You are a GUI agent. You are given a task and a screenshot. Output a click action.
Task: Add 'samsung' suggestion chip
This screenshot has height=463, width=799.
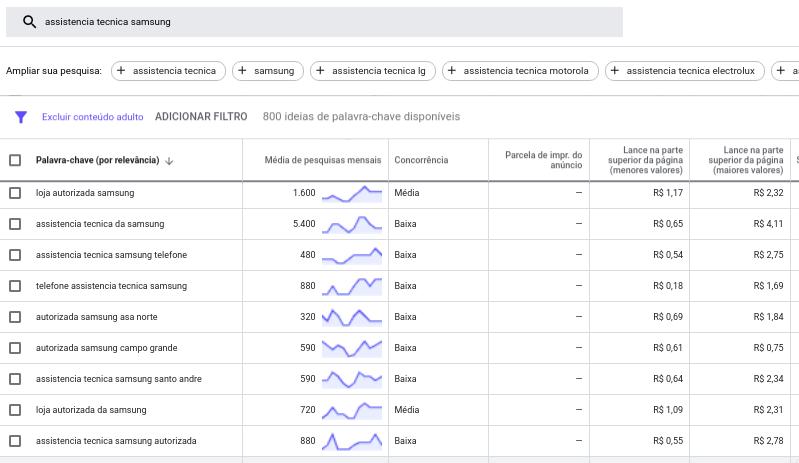point(268,71)
